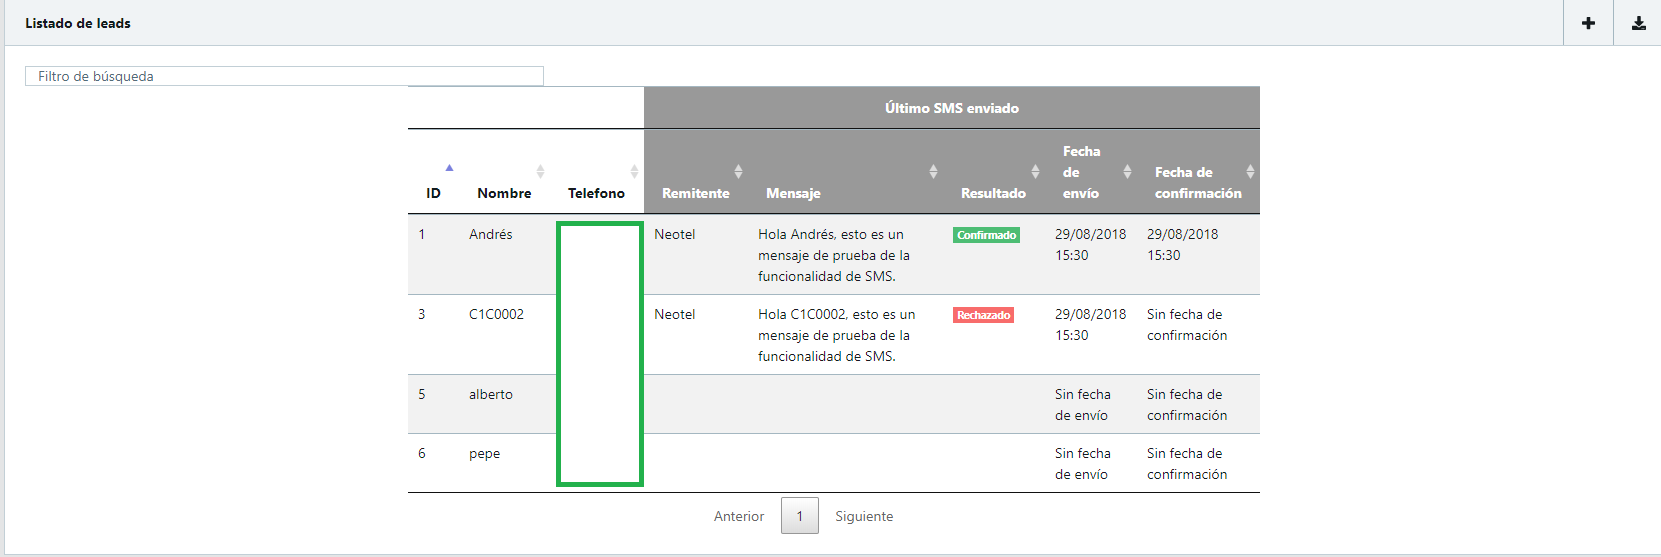
Task: Sort the table by the Telefono column
Action: [596, 192]
